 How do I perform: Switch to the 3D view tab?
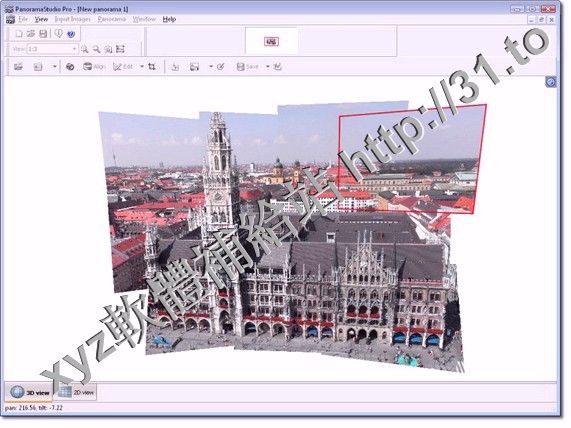[29, 392]
